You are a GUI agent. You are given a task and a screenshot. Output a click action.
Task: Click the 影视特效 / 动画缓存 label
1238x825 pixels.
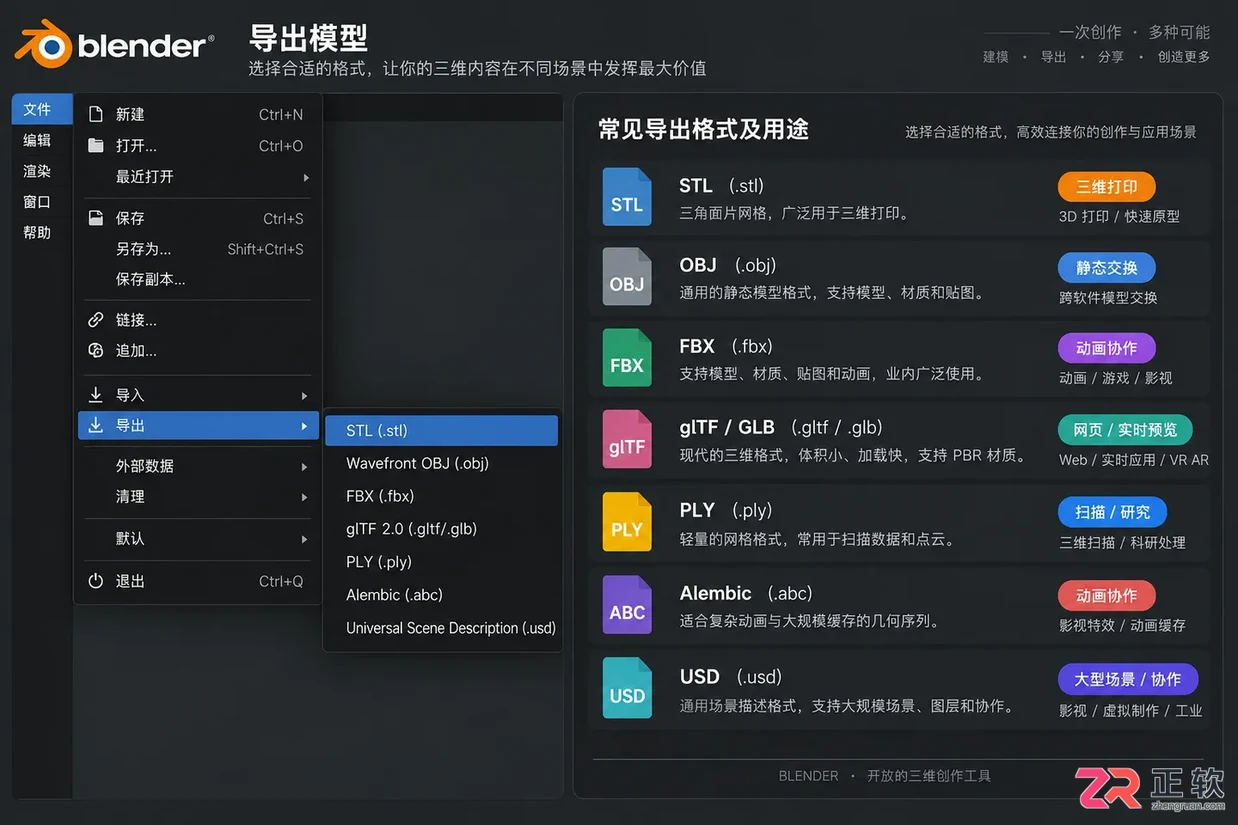[x=1122, y=625]
